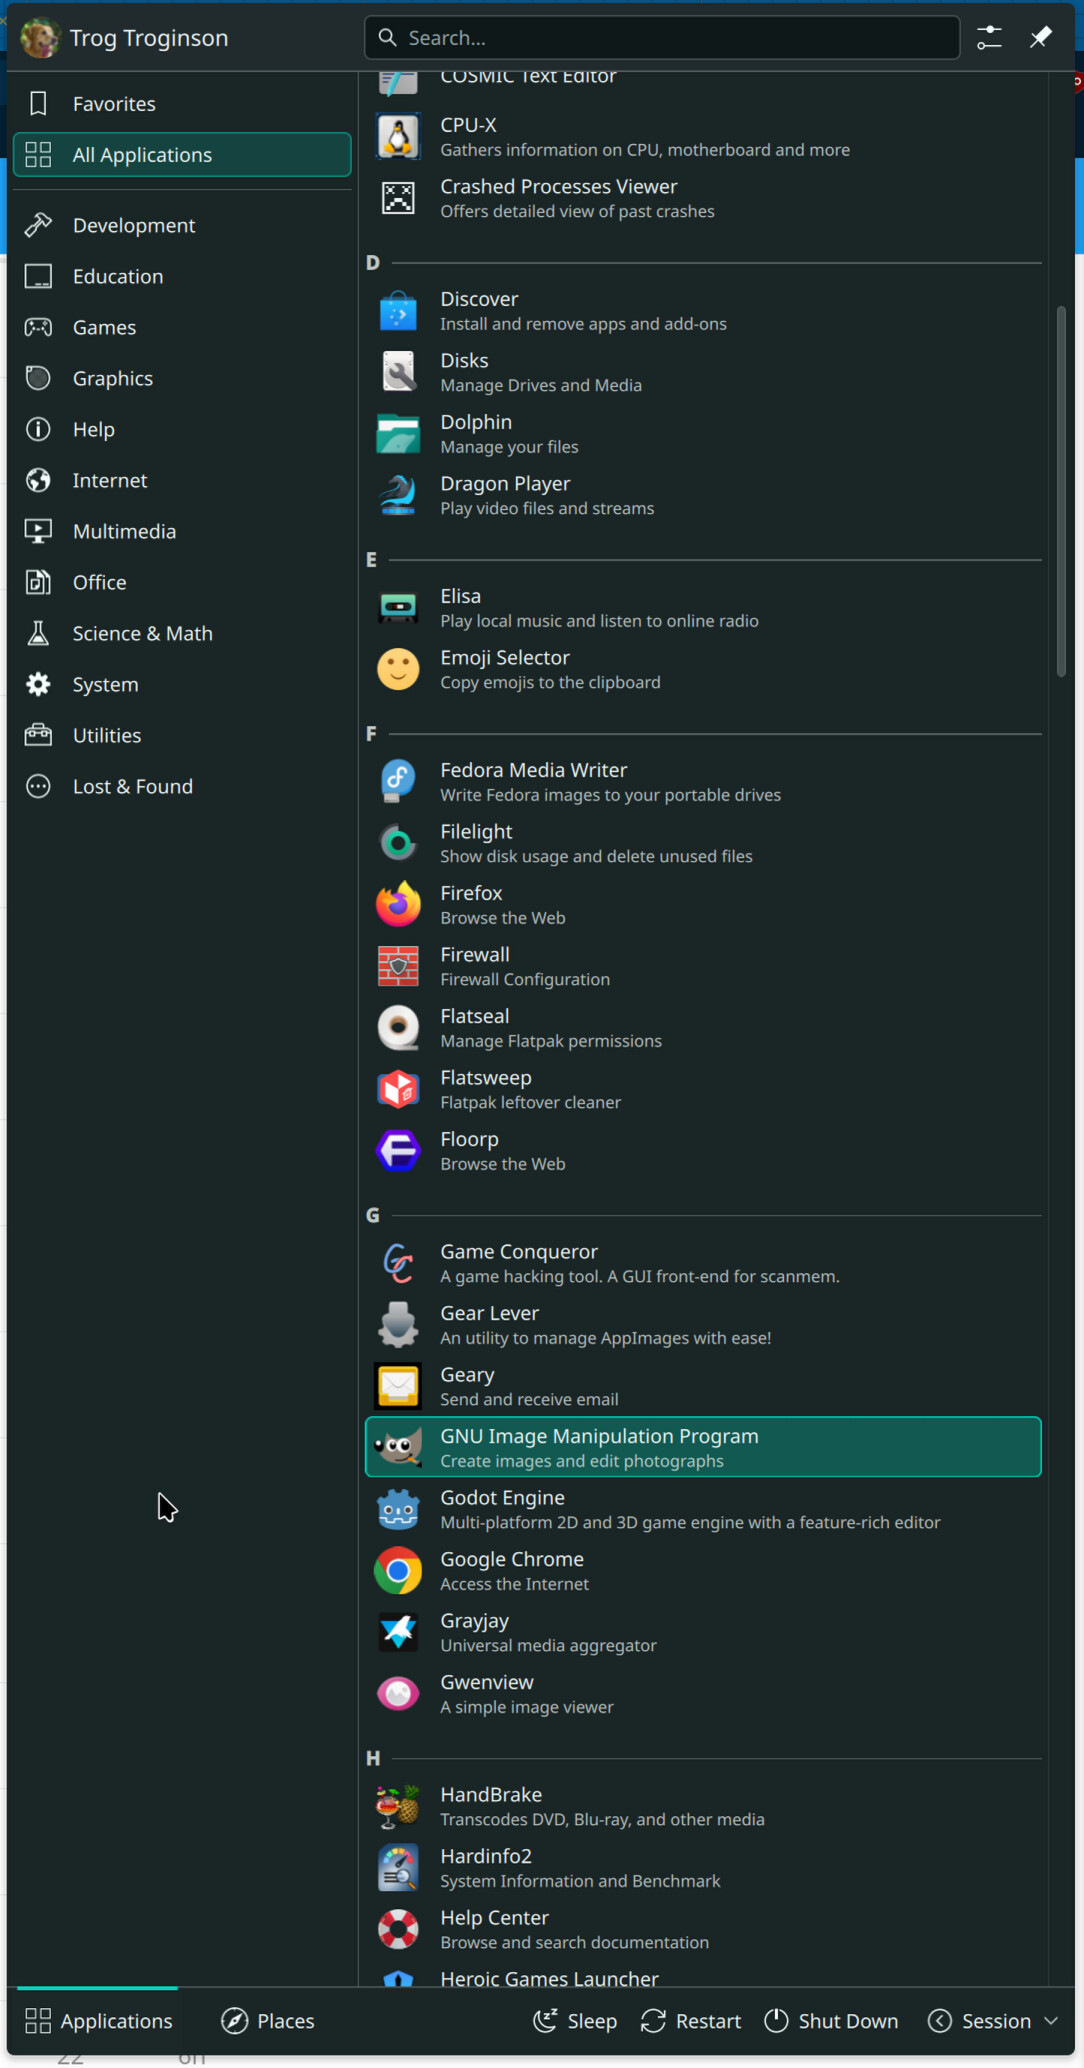Open Discover software center icon
Image resolution: width=1084 pixels, height=2068 pixels.
tap(398, 311)
